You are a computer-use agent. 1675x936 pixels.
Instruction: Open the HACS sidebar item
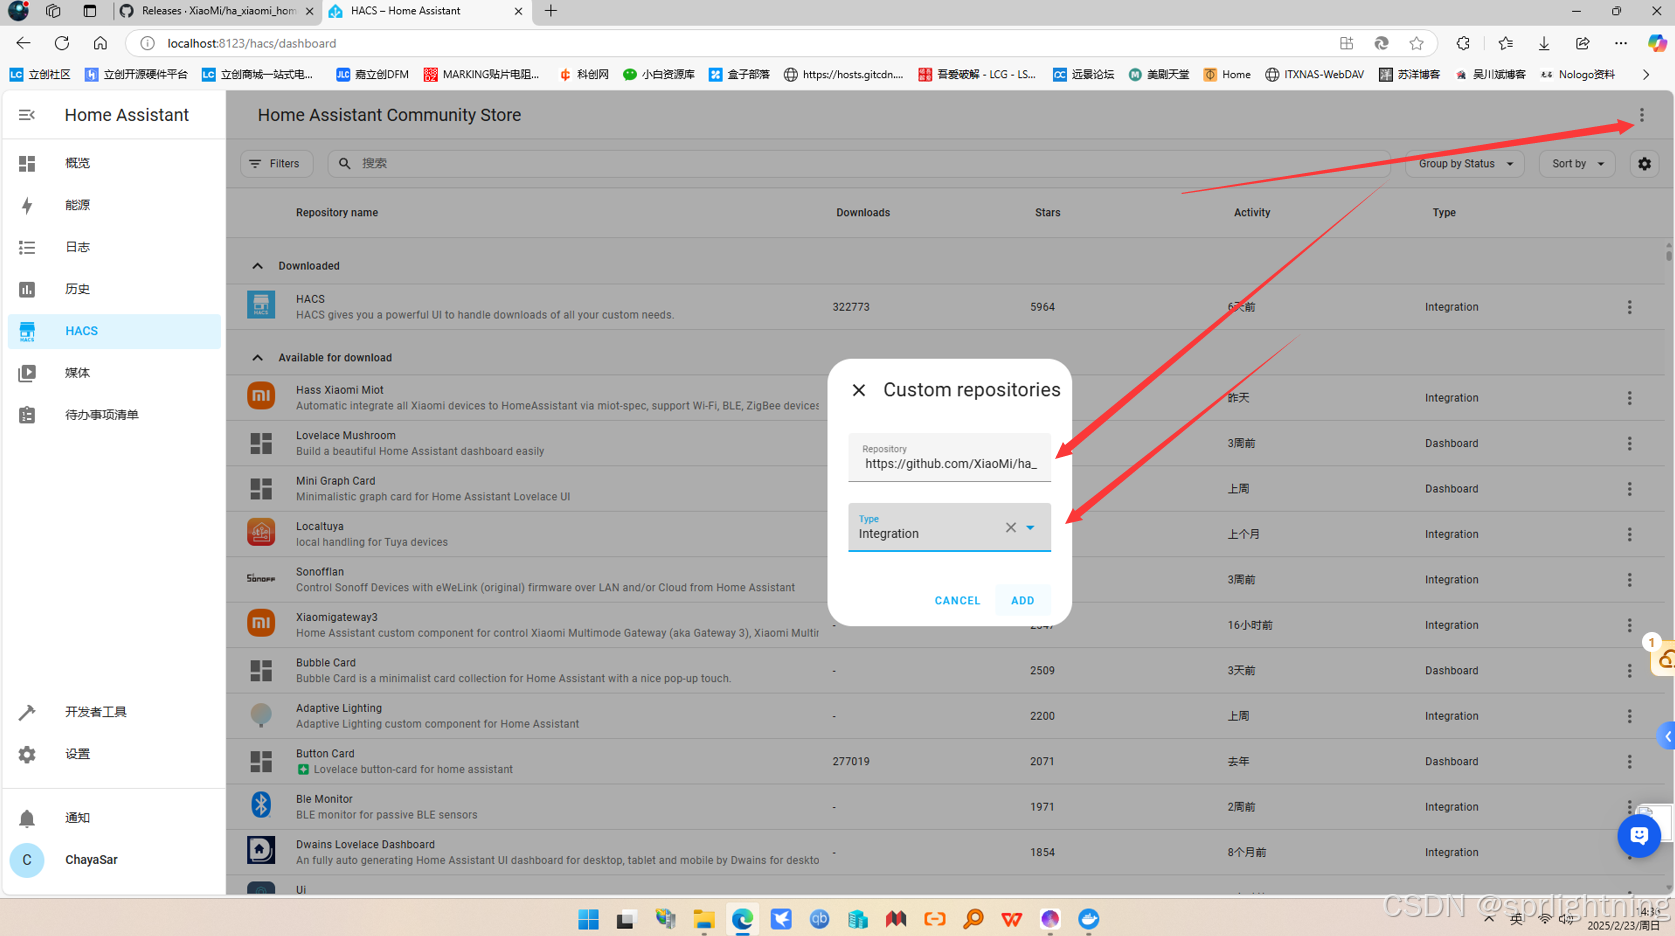tap(114, 331)
